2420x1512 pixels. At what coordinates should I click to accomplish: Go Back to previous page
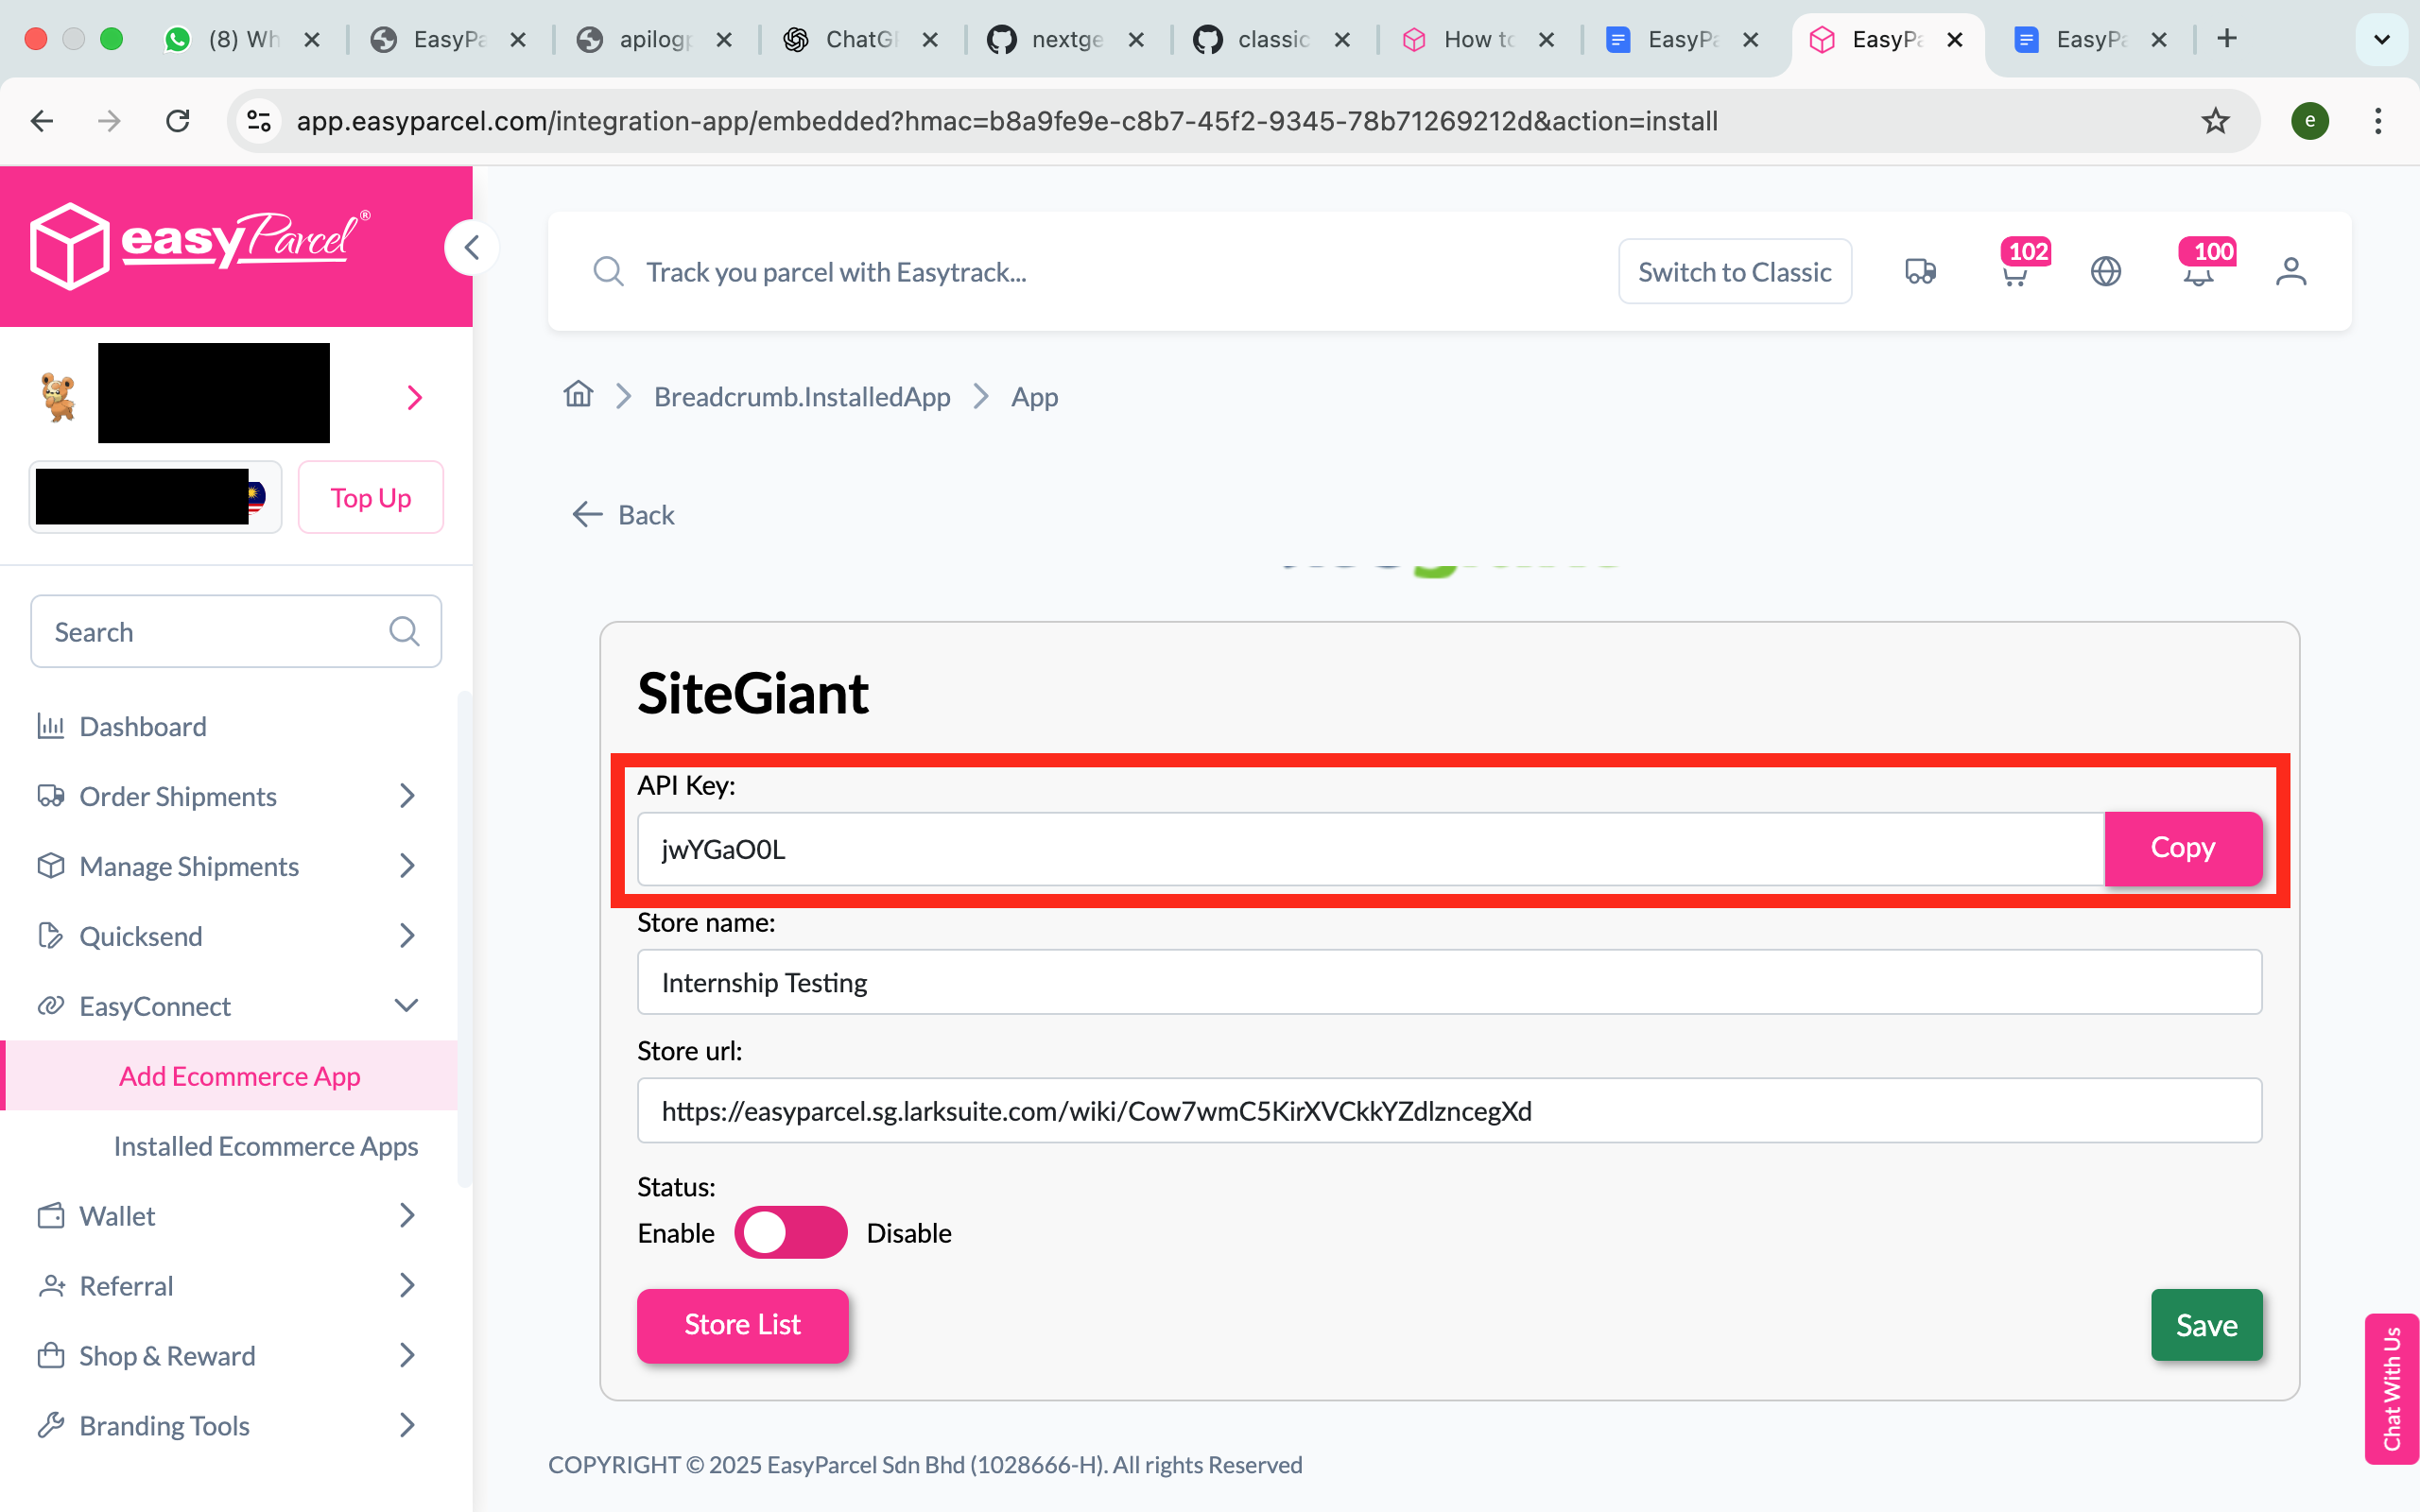tap(624, 514)
